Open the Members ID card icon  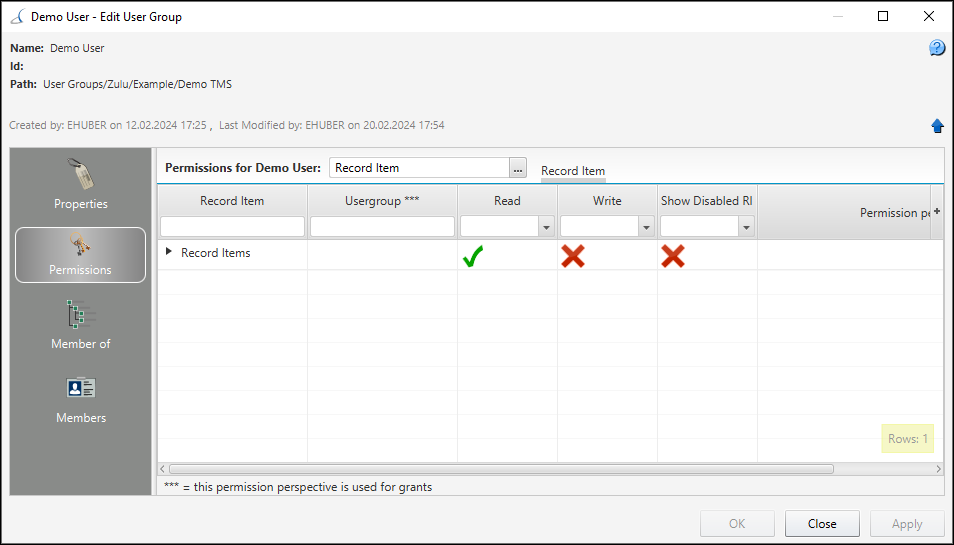pyautogui.click(x=80, y=387)
